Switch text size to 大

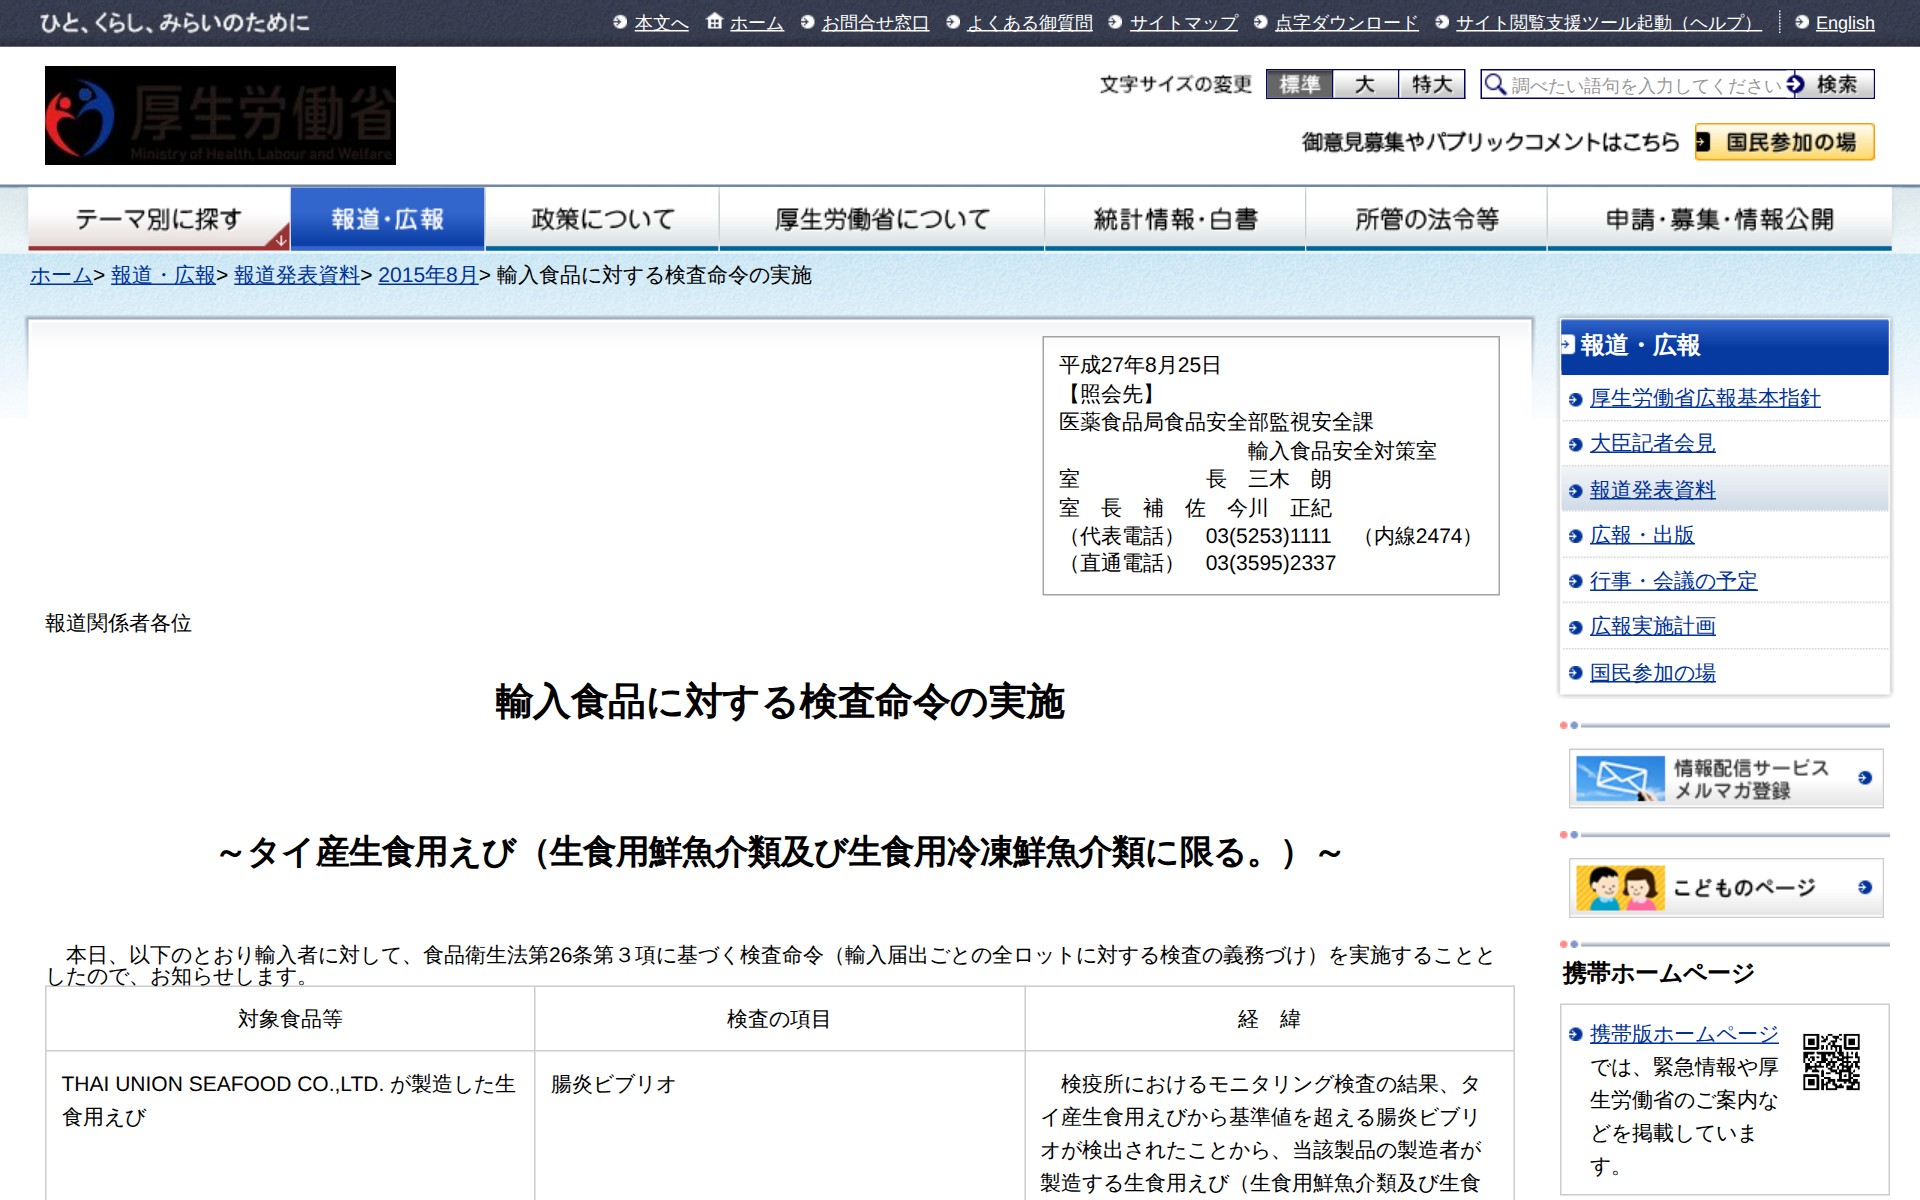tap(1365, 85)
